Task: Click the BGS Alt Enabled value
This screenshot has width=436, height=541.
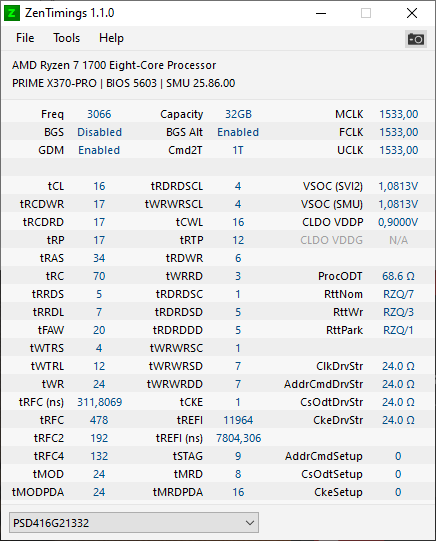Action: click(x=238, y=132)
